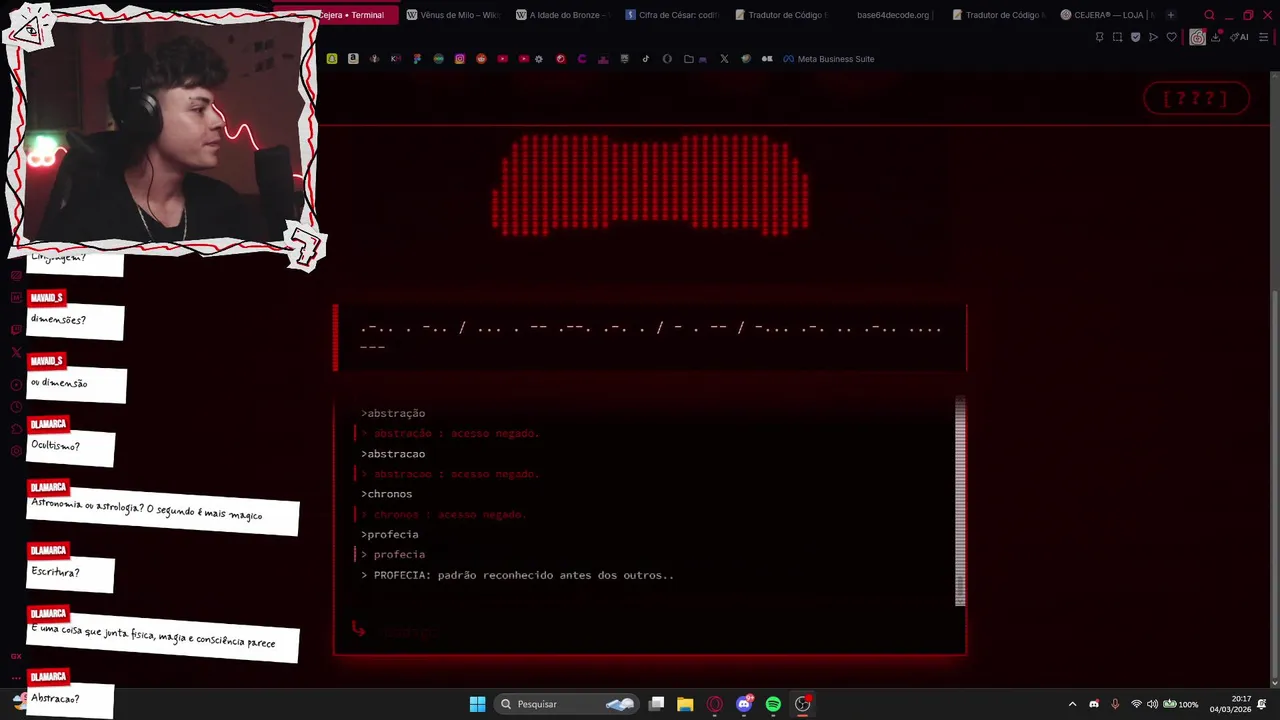Open the AI assistant button in toolbar
1280x720 pixels.
click(x=1240, y=37)
